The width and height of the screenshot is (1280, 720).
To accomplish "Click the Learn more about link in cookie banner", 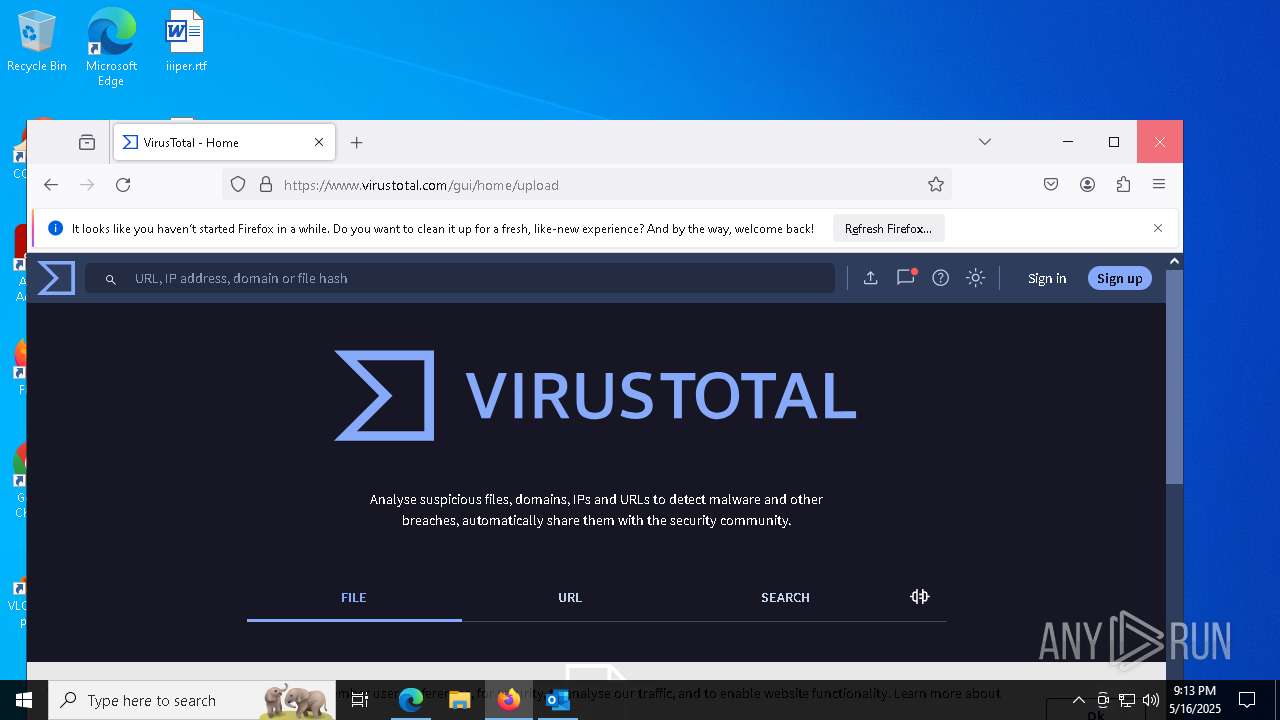I will point(947,693).
